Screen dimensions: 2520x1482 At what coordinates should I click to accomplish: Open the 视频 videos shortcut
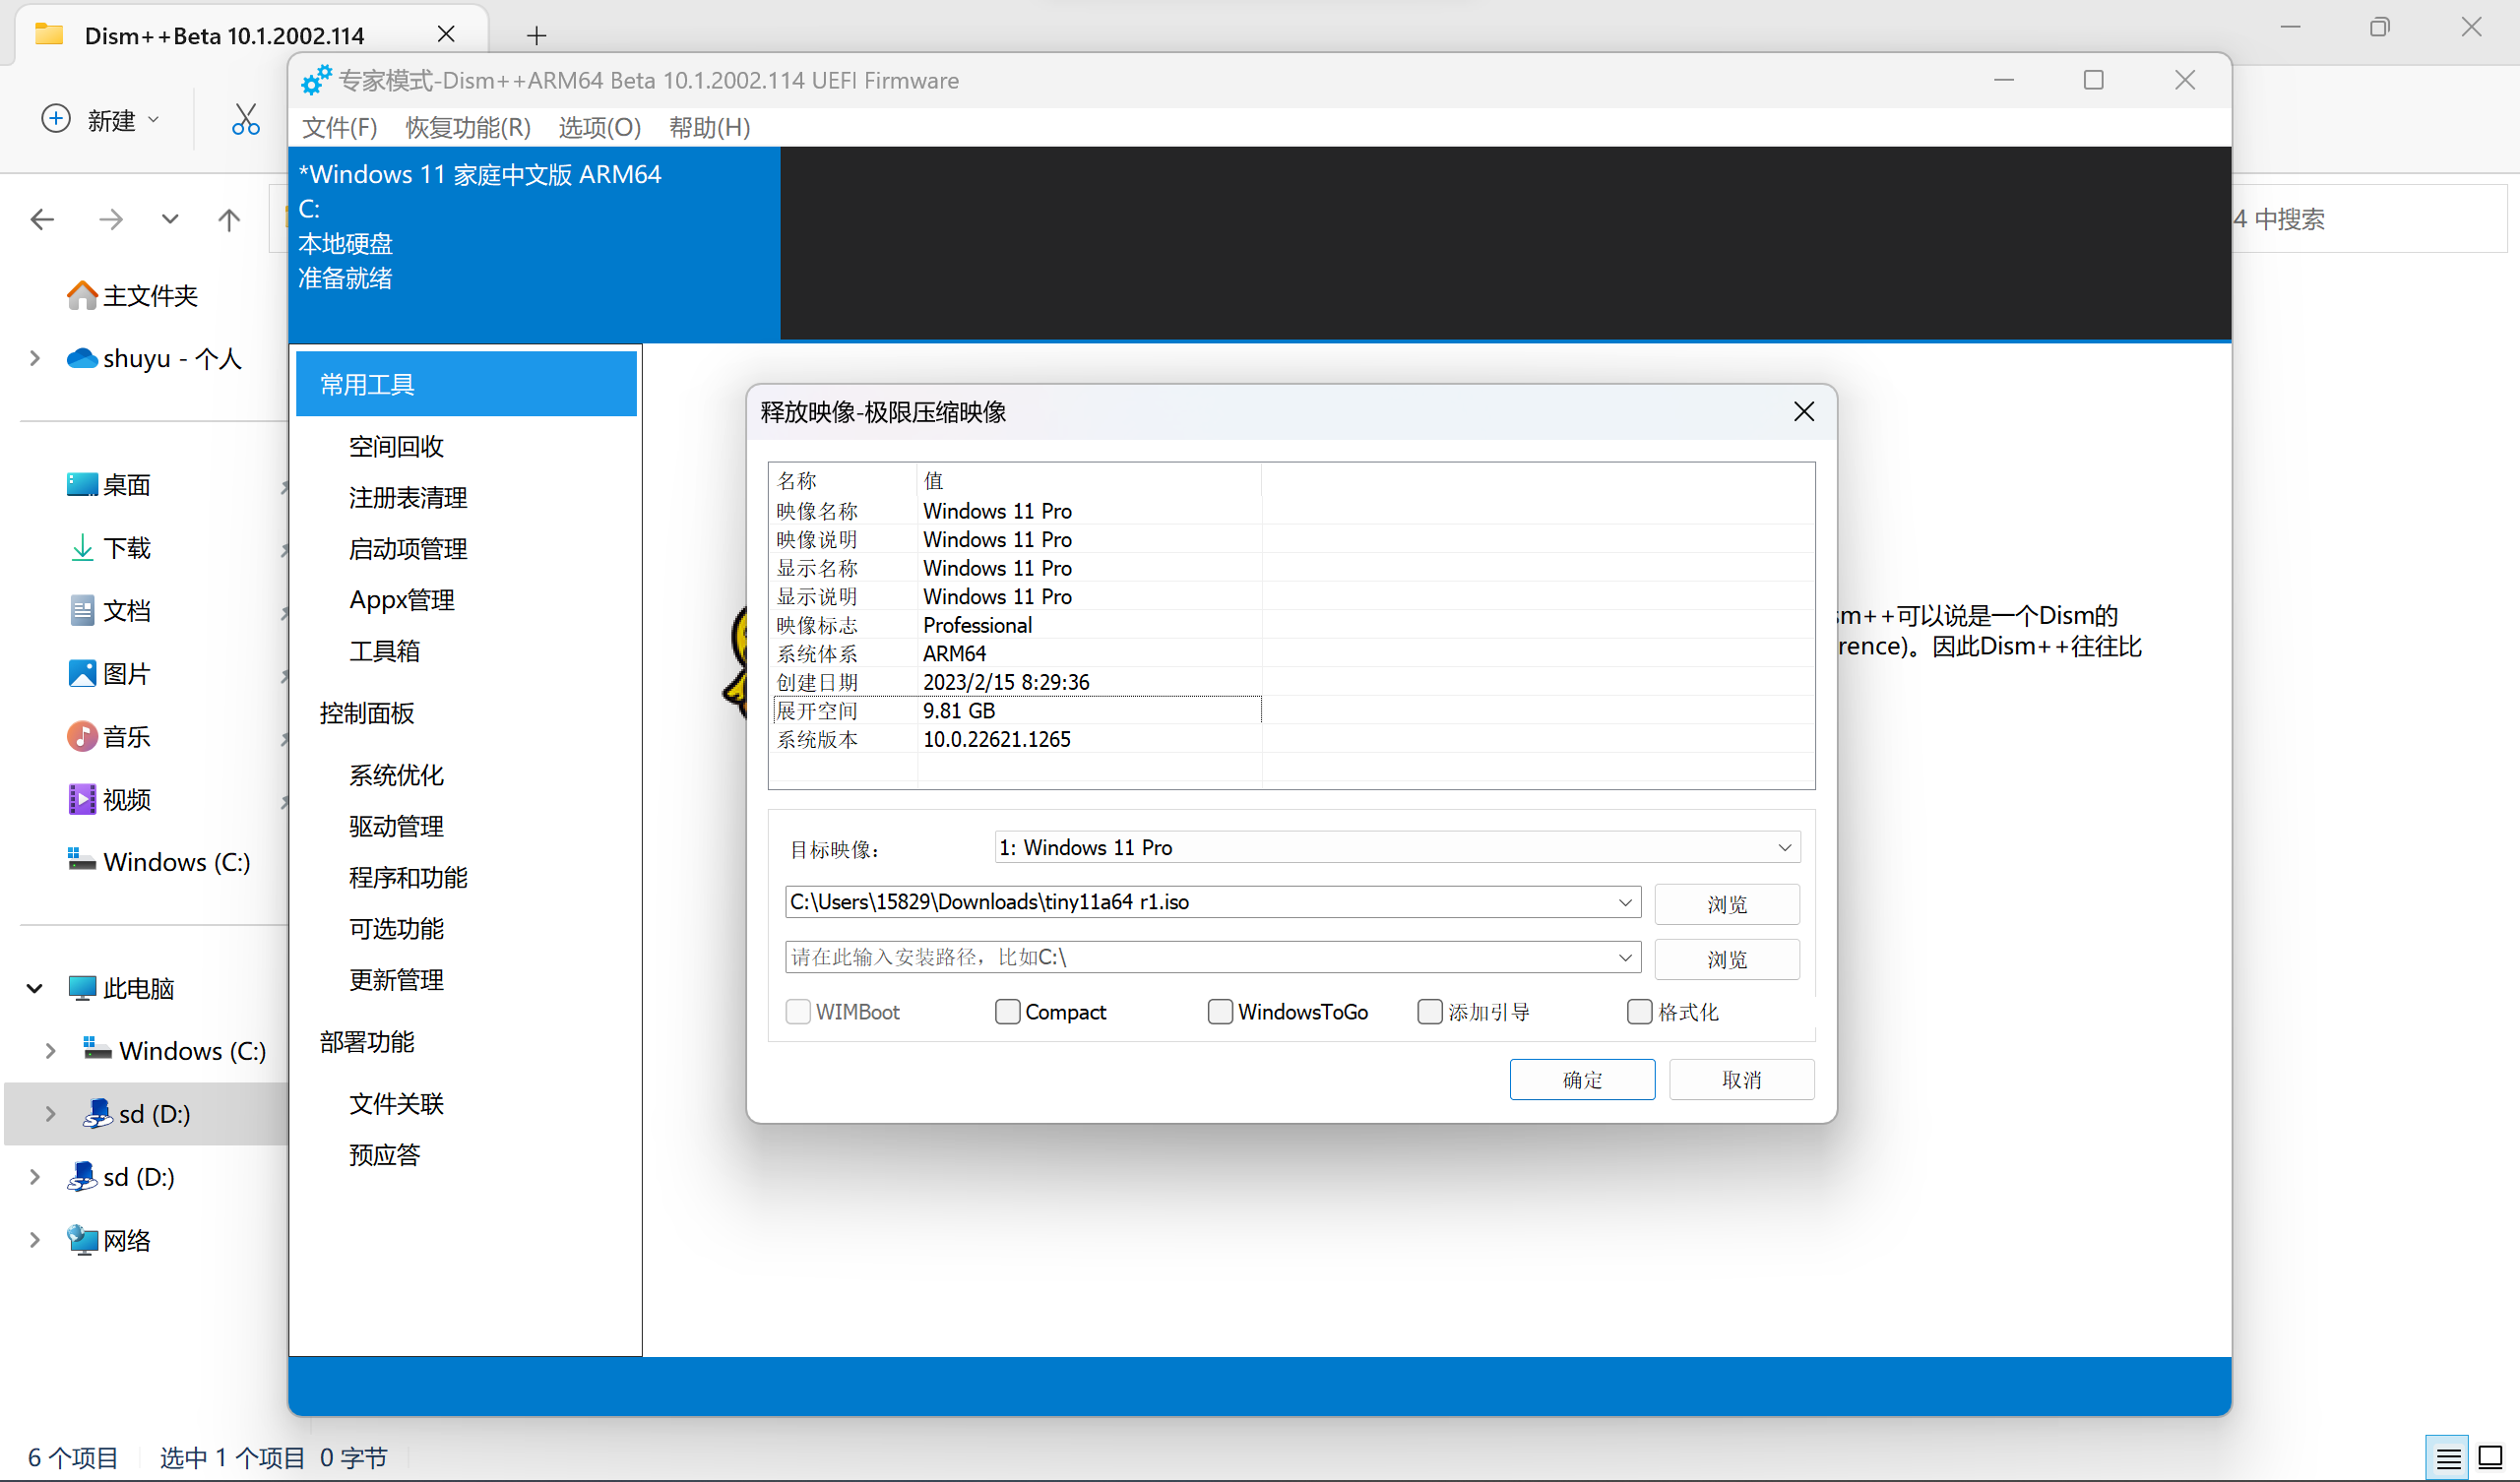[x=109, y=800]
